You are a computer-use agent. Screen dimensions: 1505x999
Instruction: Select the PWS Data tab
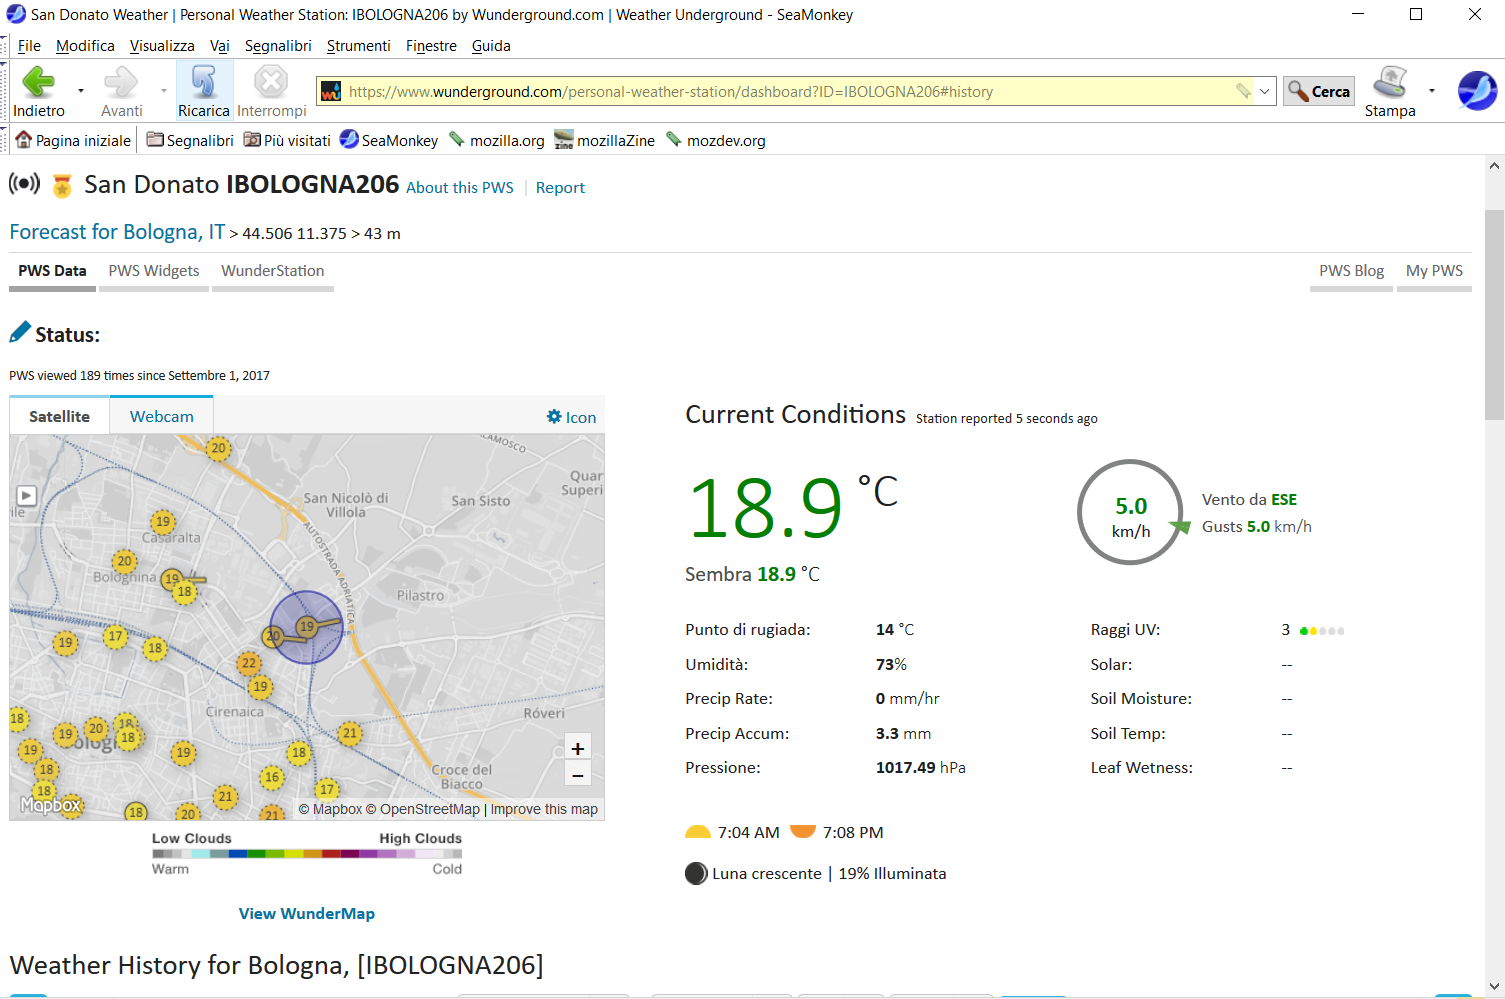(x=52, y=271)
